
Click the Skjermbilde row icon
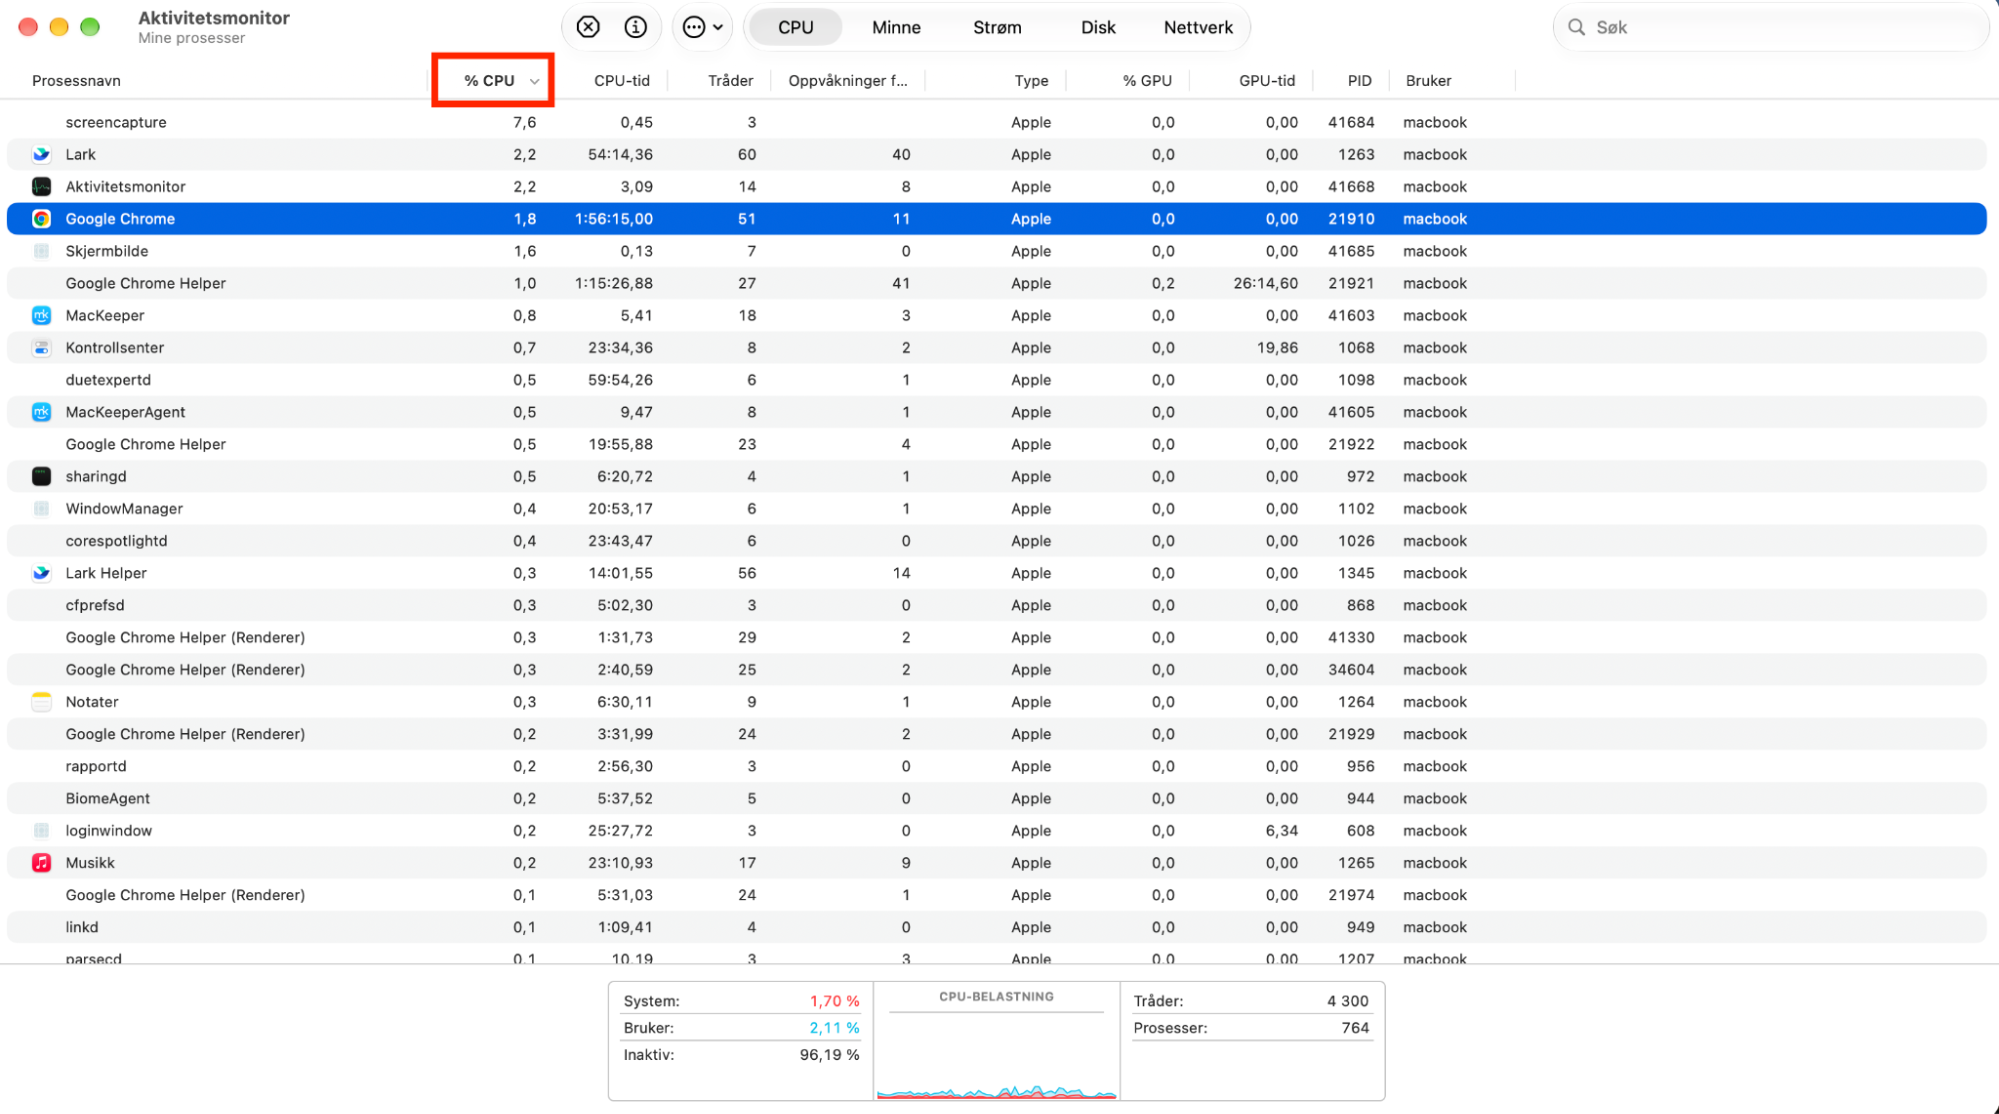[x=41, y=251]
